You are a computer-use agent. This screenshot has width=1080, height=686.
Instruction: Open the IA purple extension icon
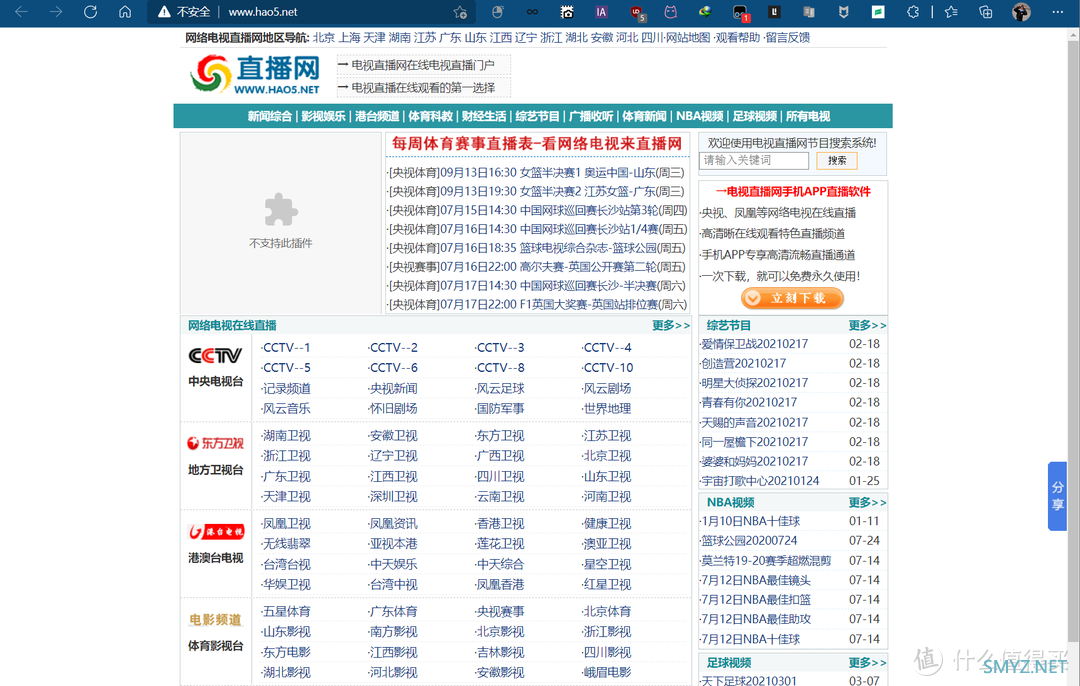coord(601,12)
